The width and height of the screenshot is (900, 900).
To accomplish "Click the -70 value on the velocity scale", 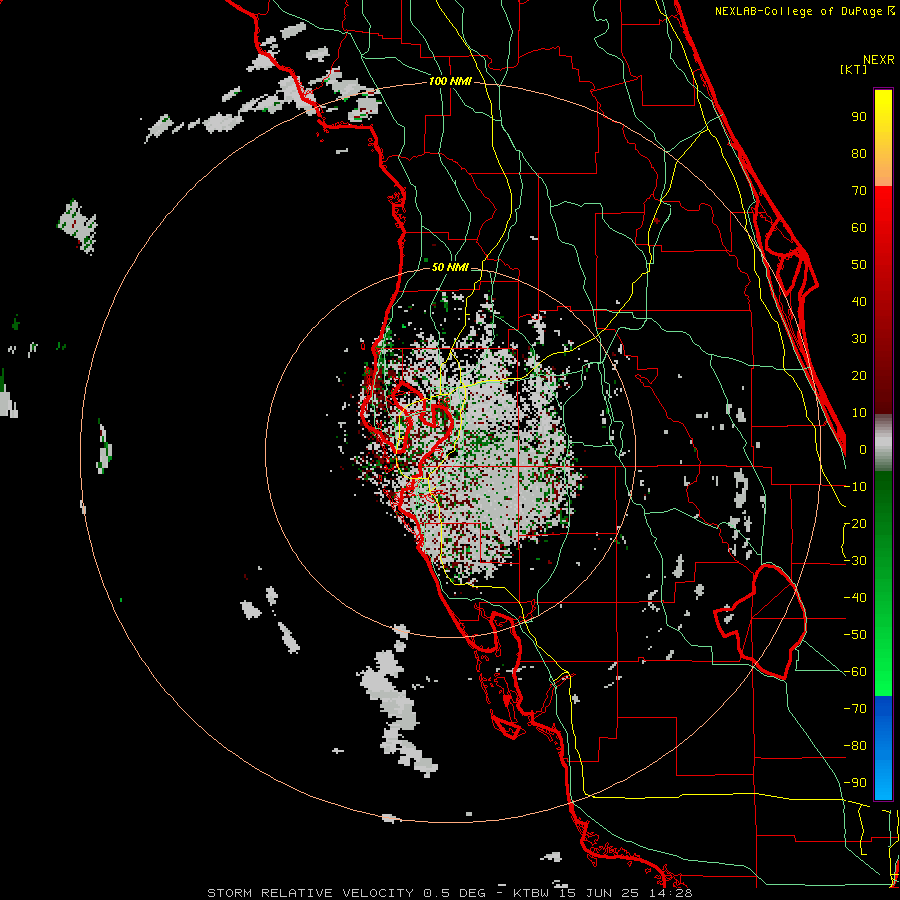I will click(855, 709).
